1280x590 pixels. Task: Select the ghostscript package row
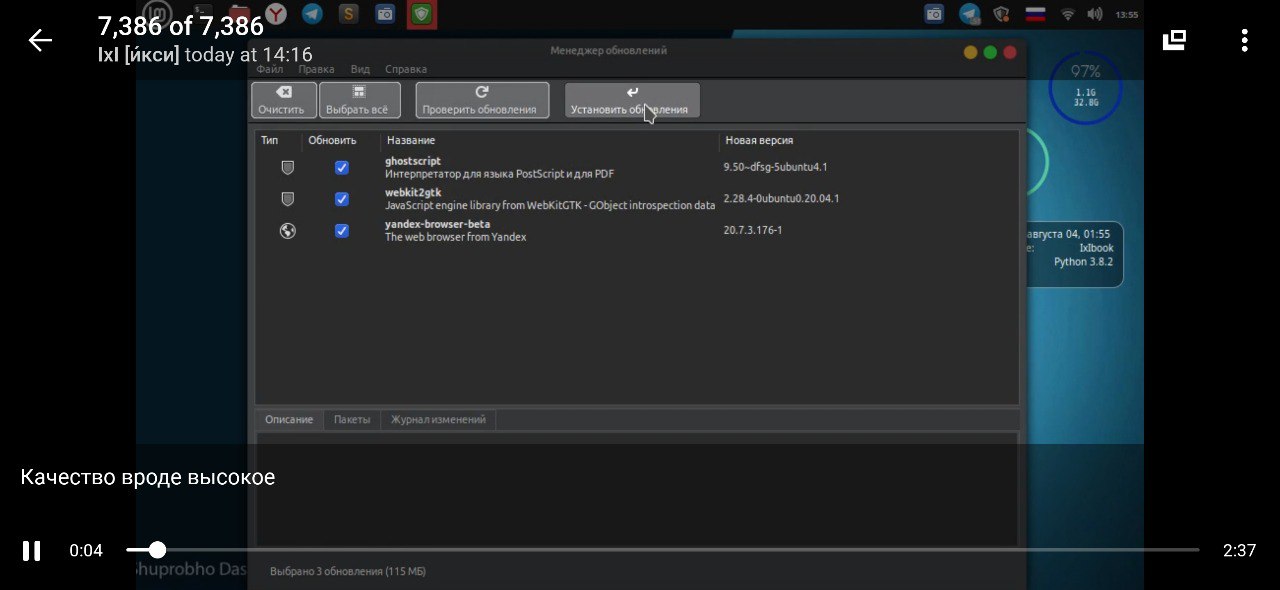pos(637,167)
